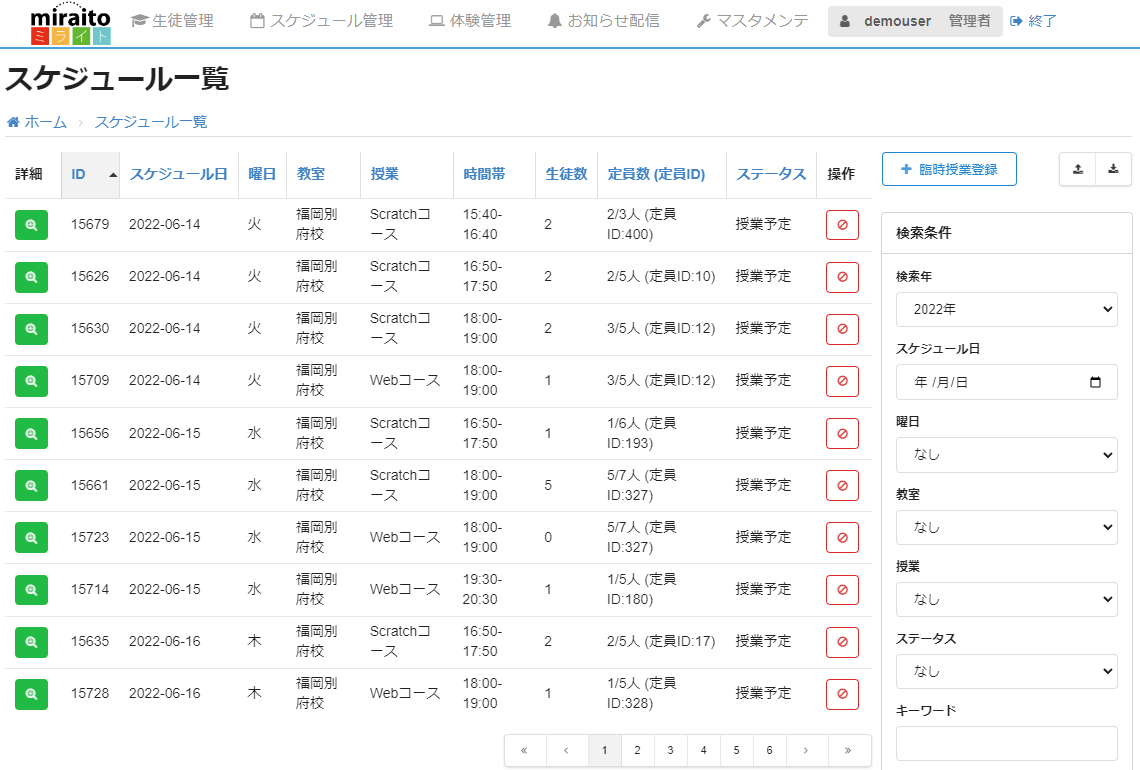The image size is (1140, 770).
Task: Open details for schedule ID 15630
Action: tap(31, 329)
